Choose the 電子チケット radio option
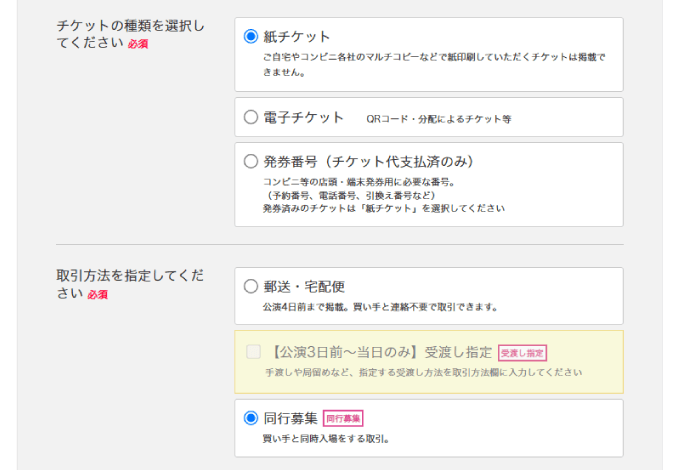Viewport: 680px width, 470px height. [x=251, y=117]
